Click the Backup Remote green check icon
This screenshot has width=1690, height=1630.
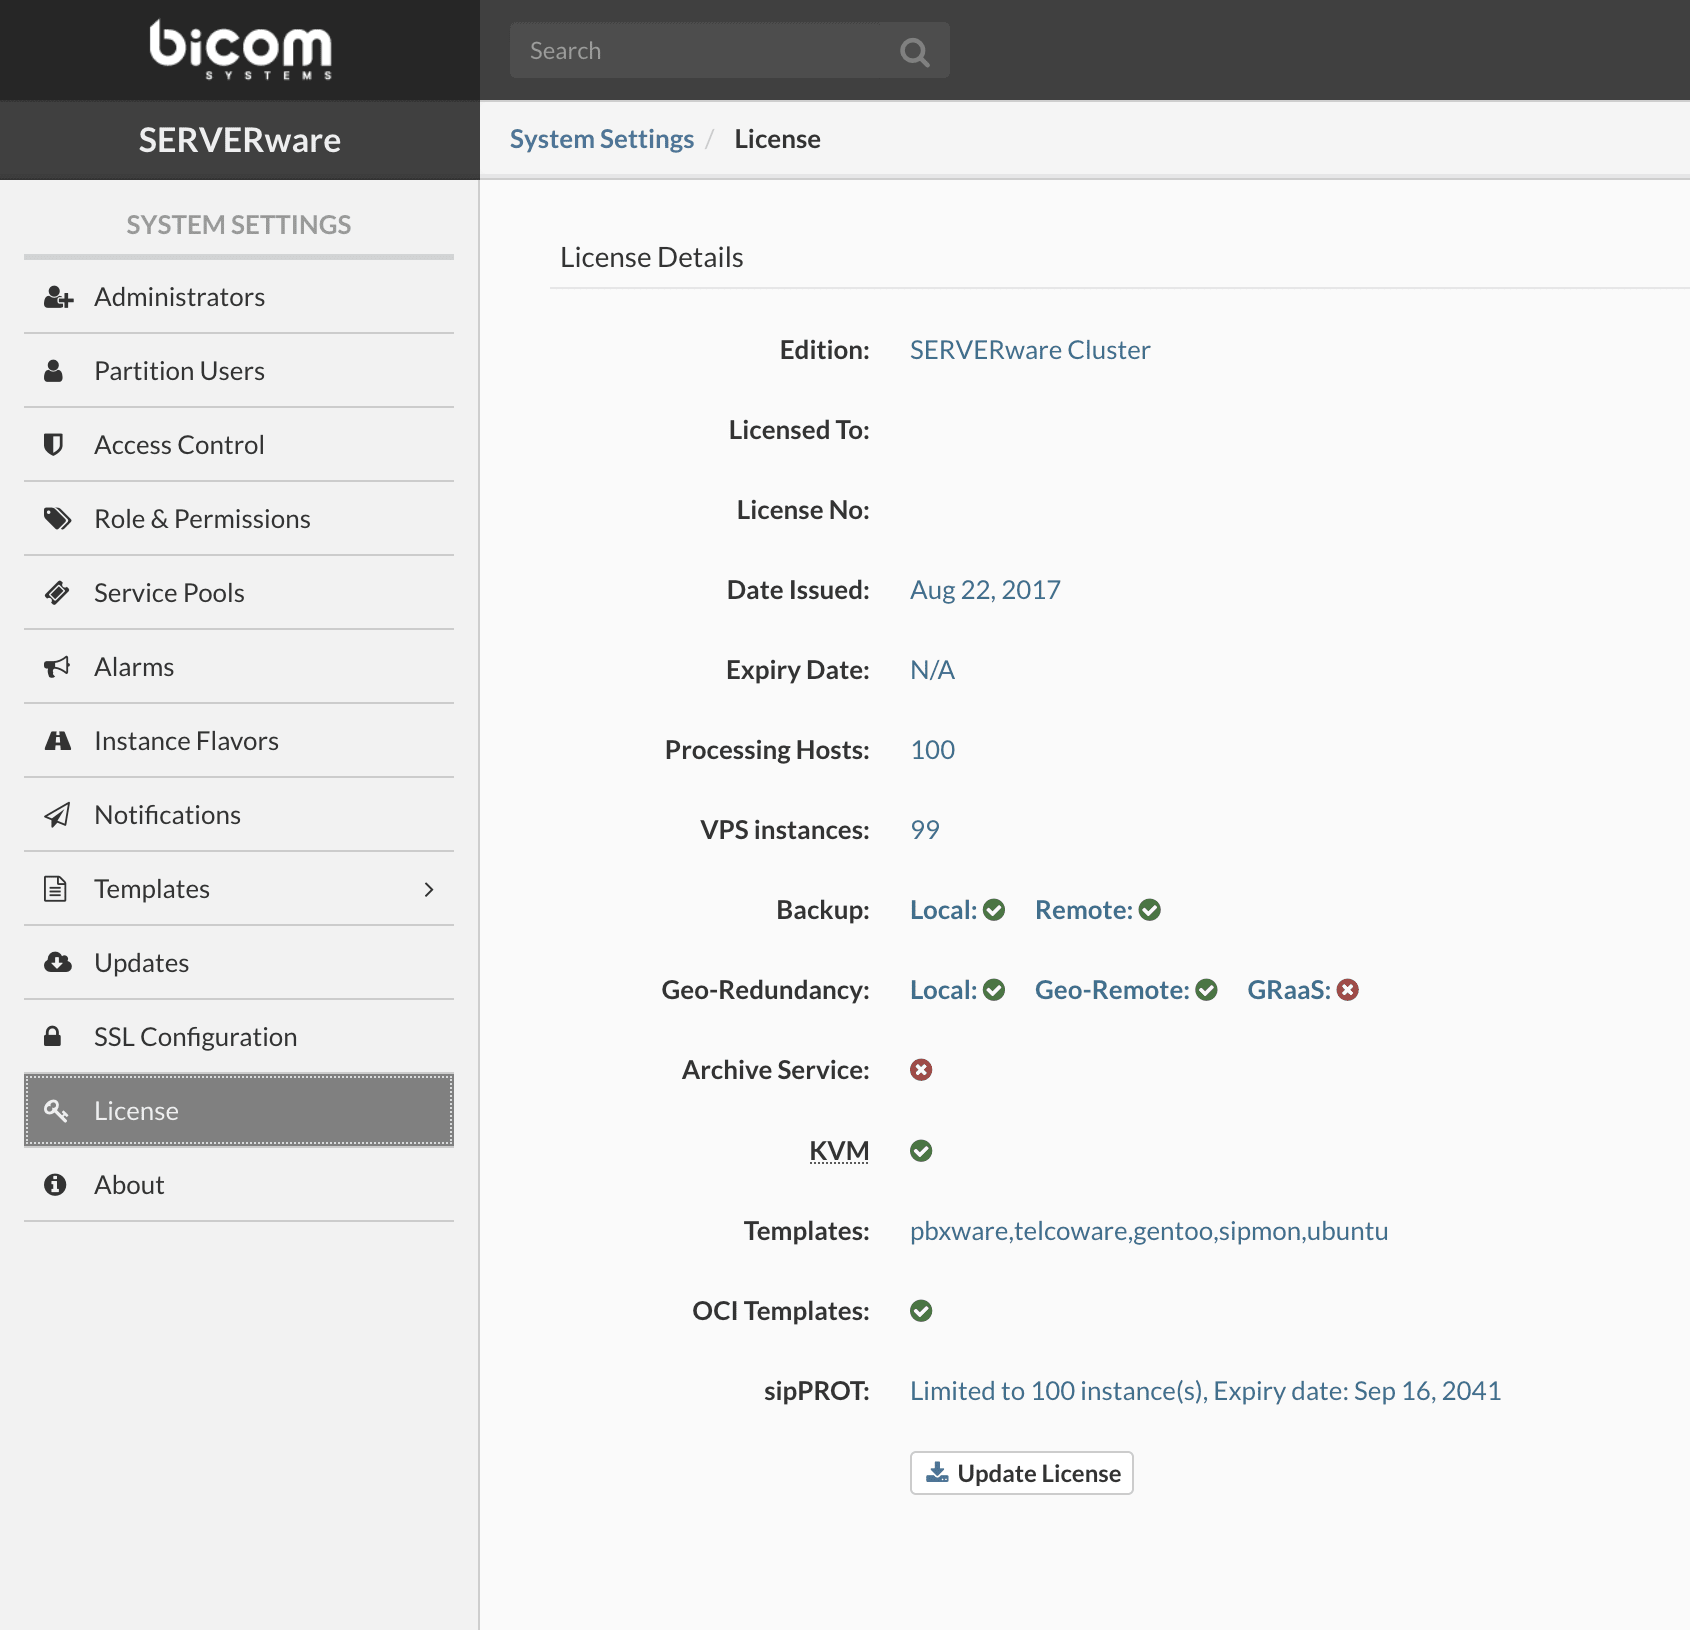click(1150, 910)
